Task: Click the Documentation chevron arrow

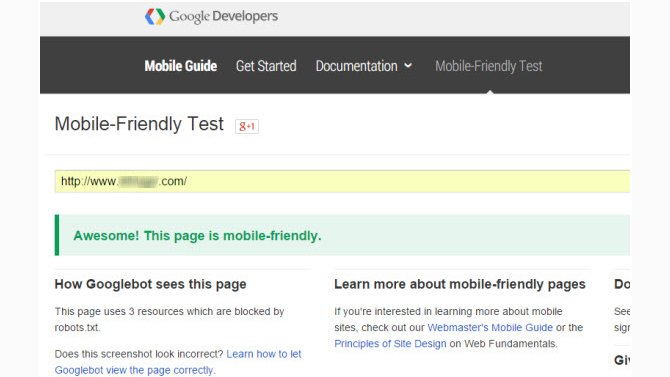Action: 408,66
